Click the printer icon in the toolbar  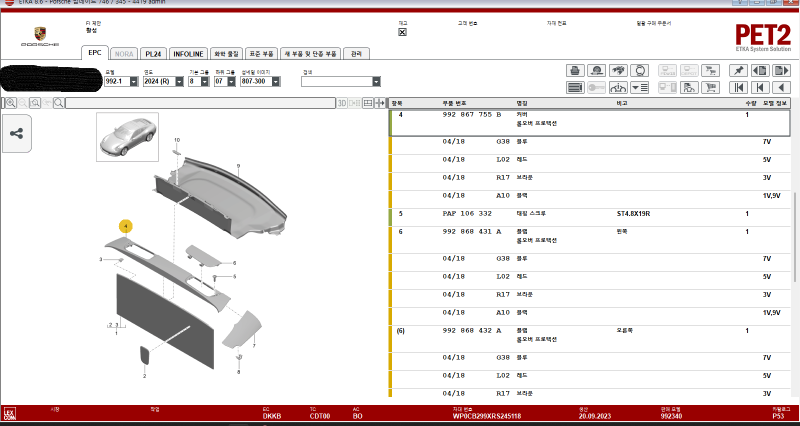[575, 70]
